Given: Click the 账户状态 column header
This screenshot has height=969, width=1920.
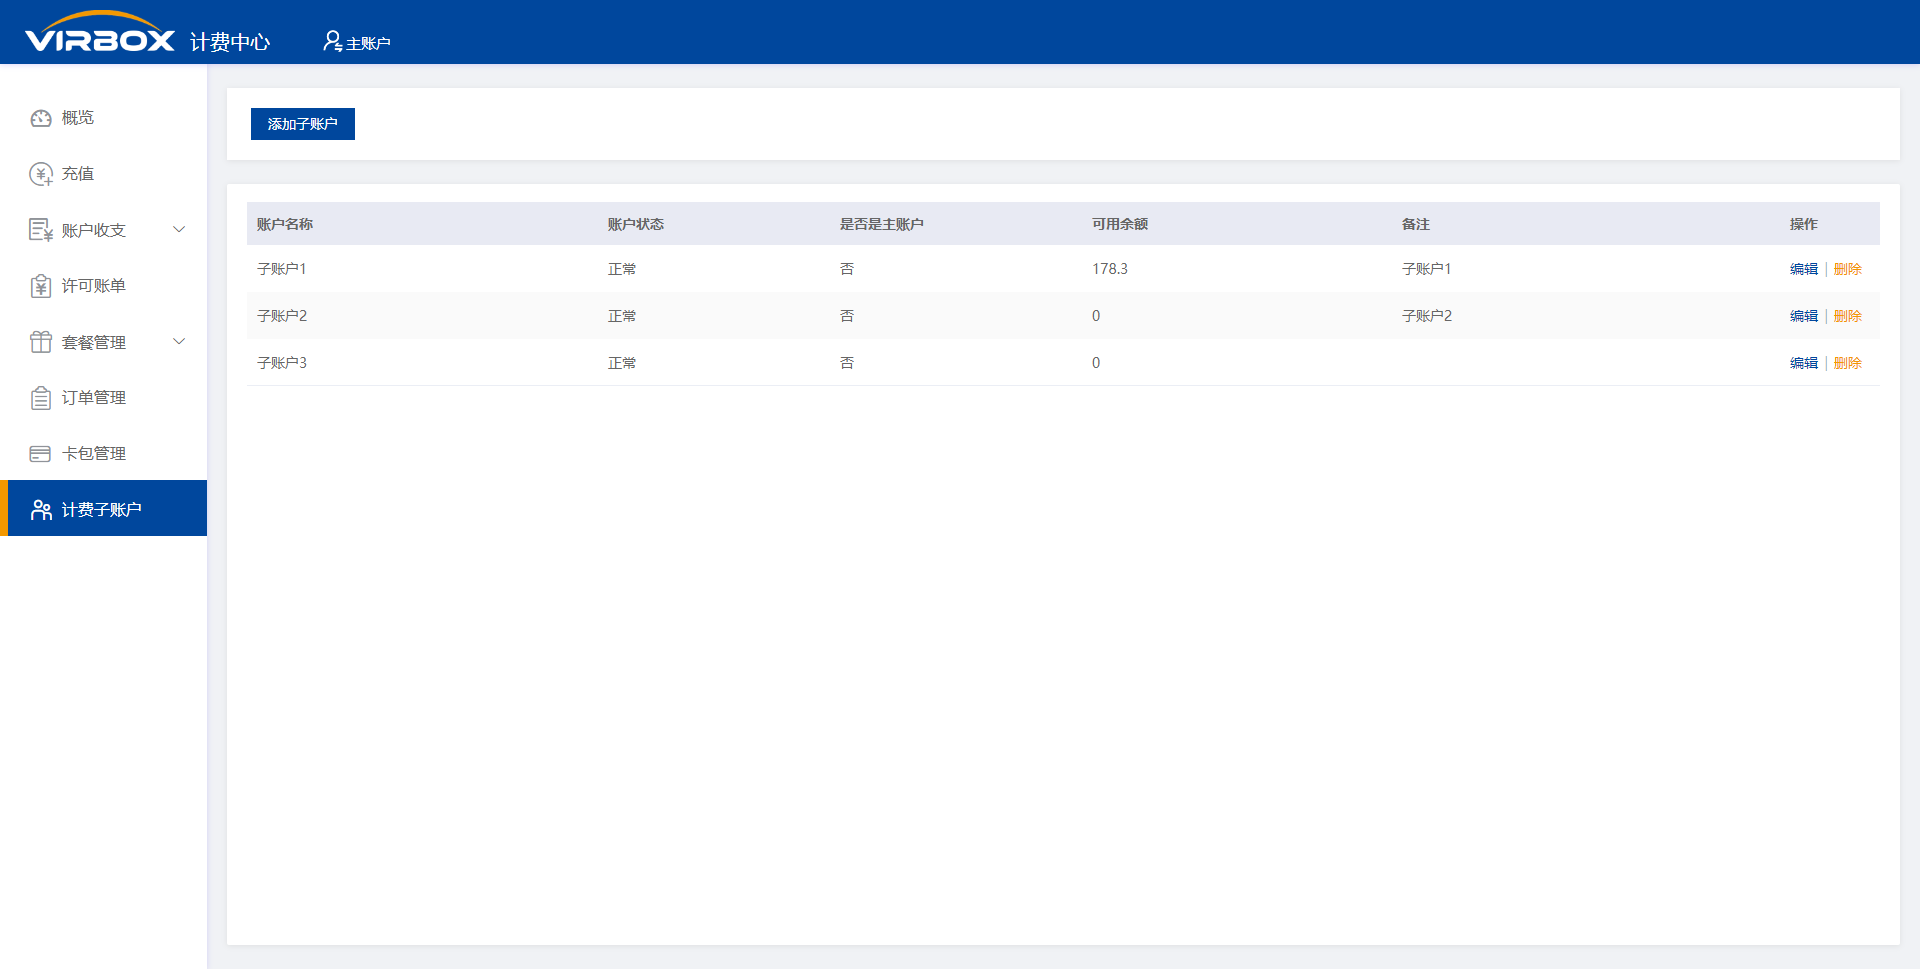Looking at the screenshot, I should point(636,224).
